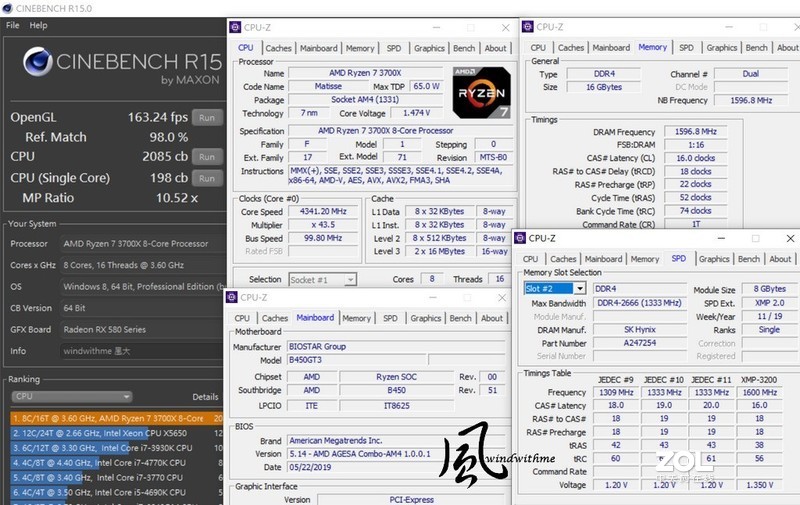This screenshot has height=505, width=800.
Task: Close the CPU-Z SPD window
Action: (x=790, y=238)
